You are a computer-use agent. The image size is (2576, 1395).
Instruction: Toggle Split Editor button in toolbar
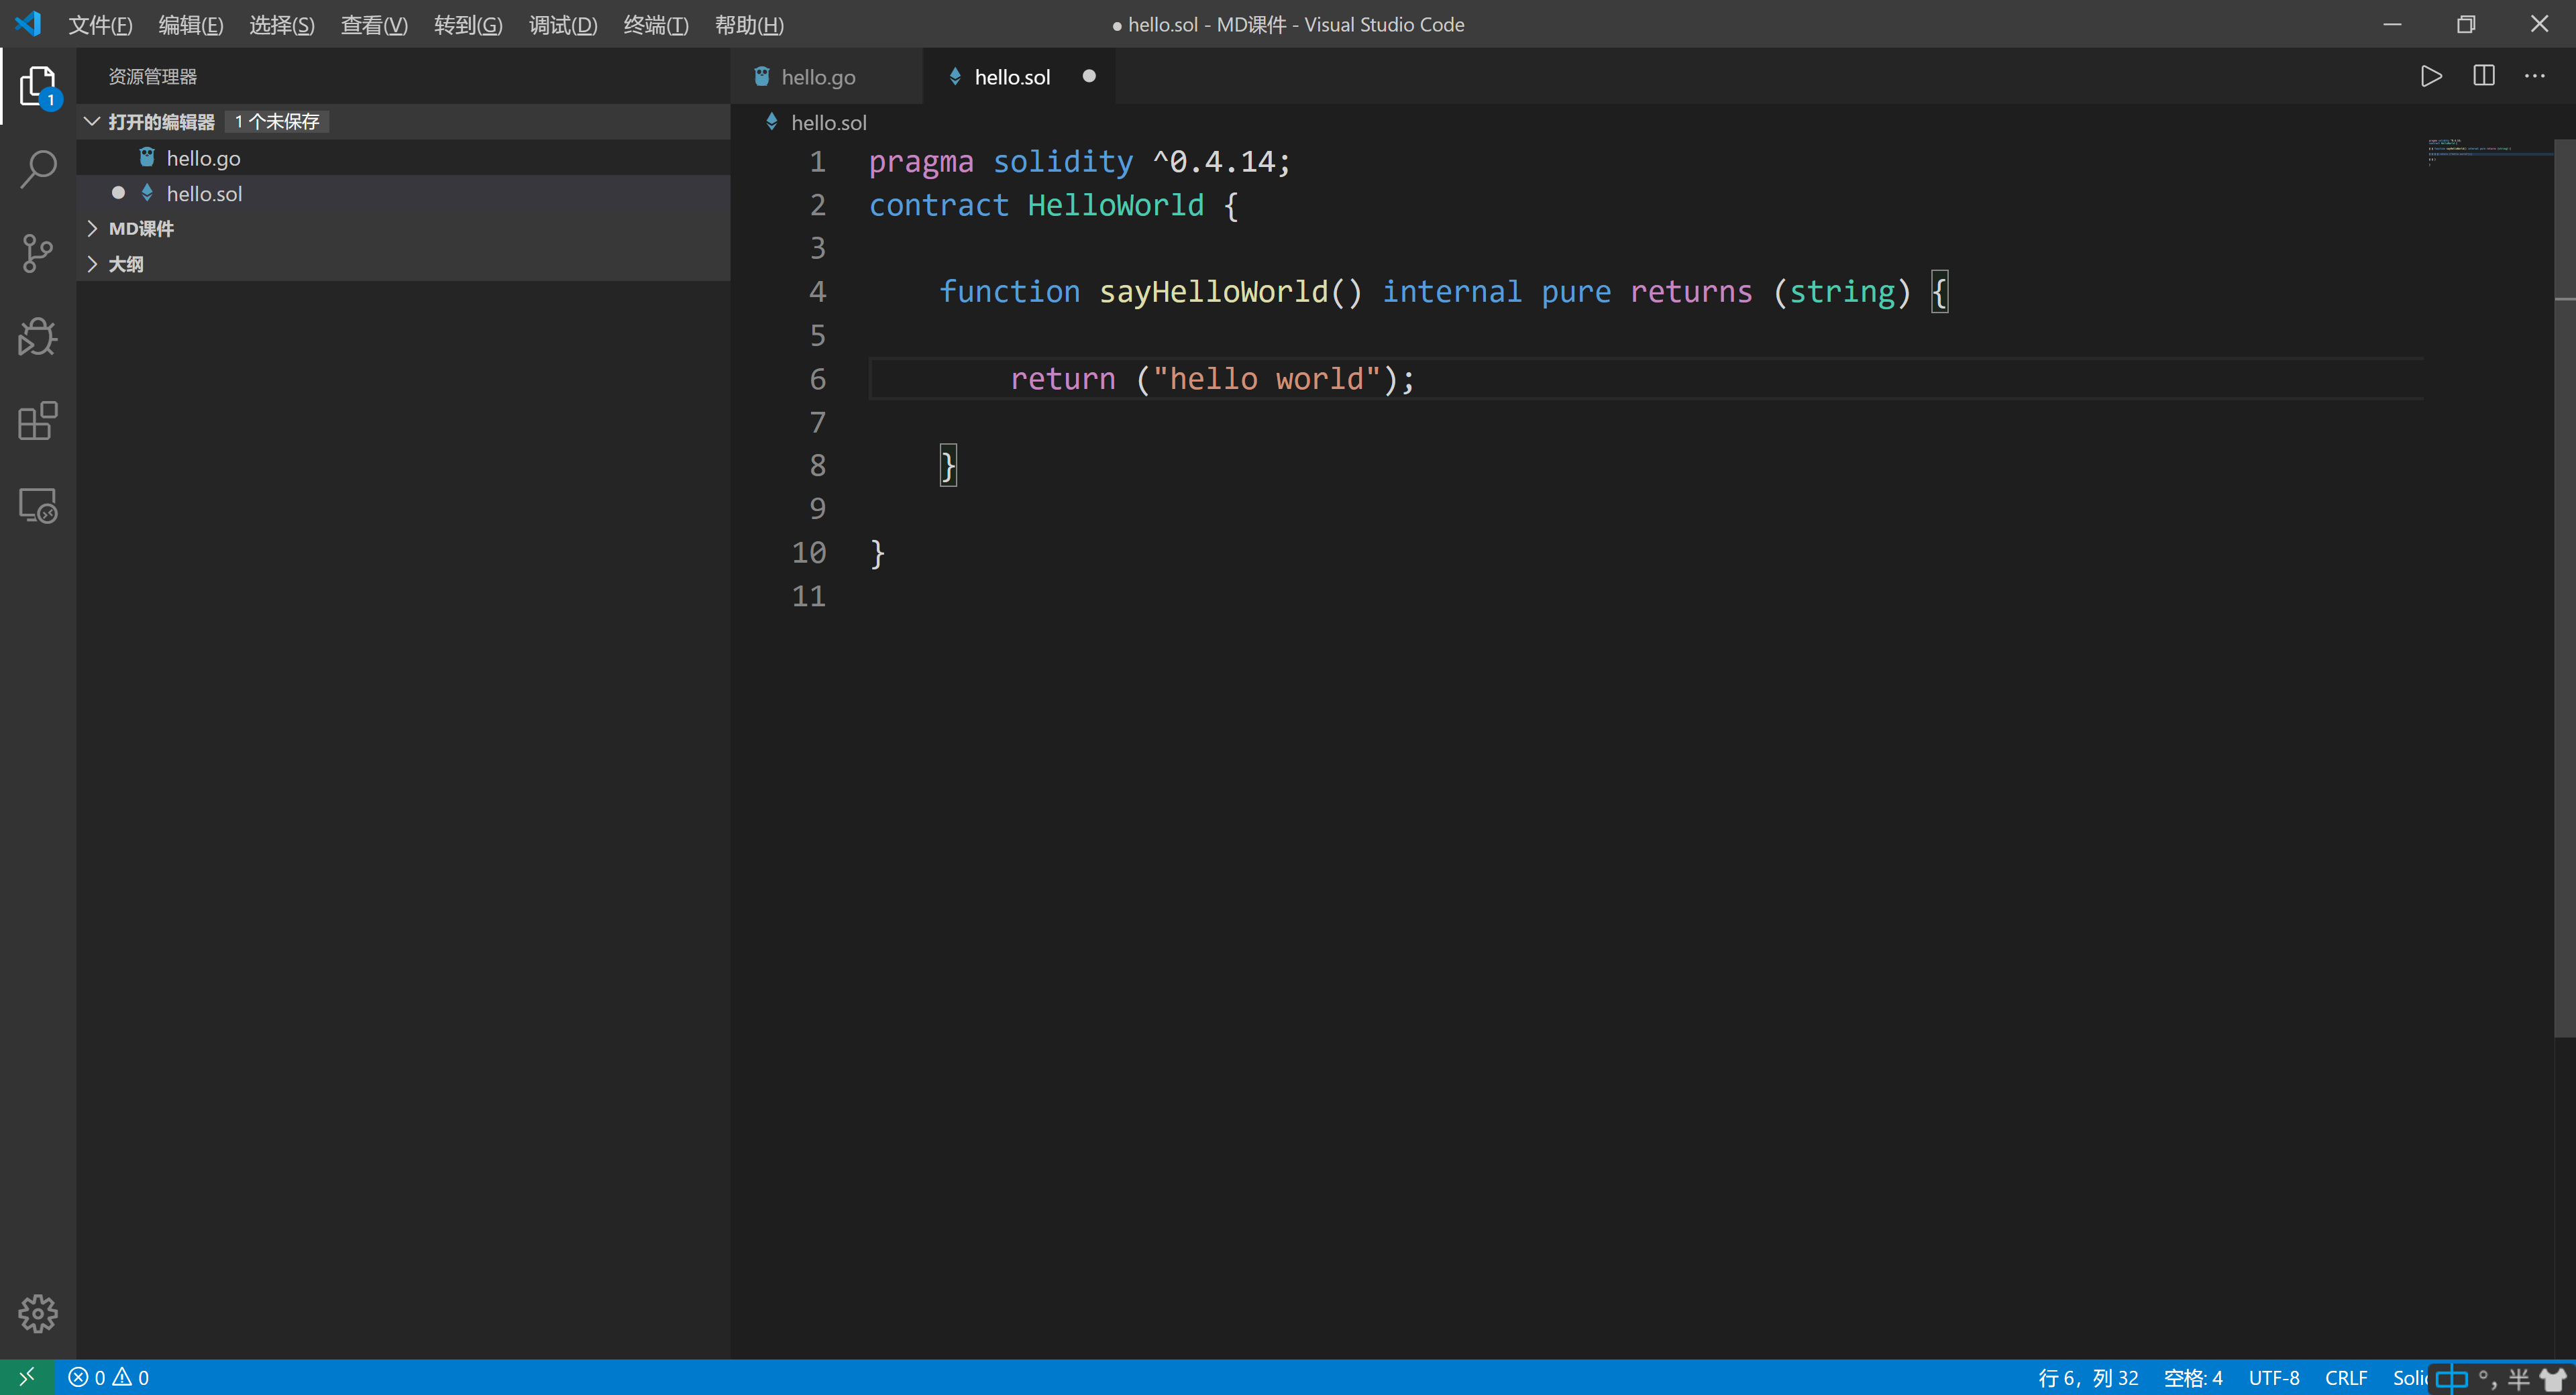click(2483, 76)
